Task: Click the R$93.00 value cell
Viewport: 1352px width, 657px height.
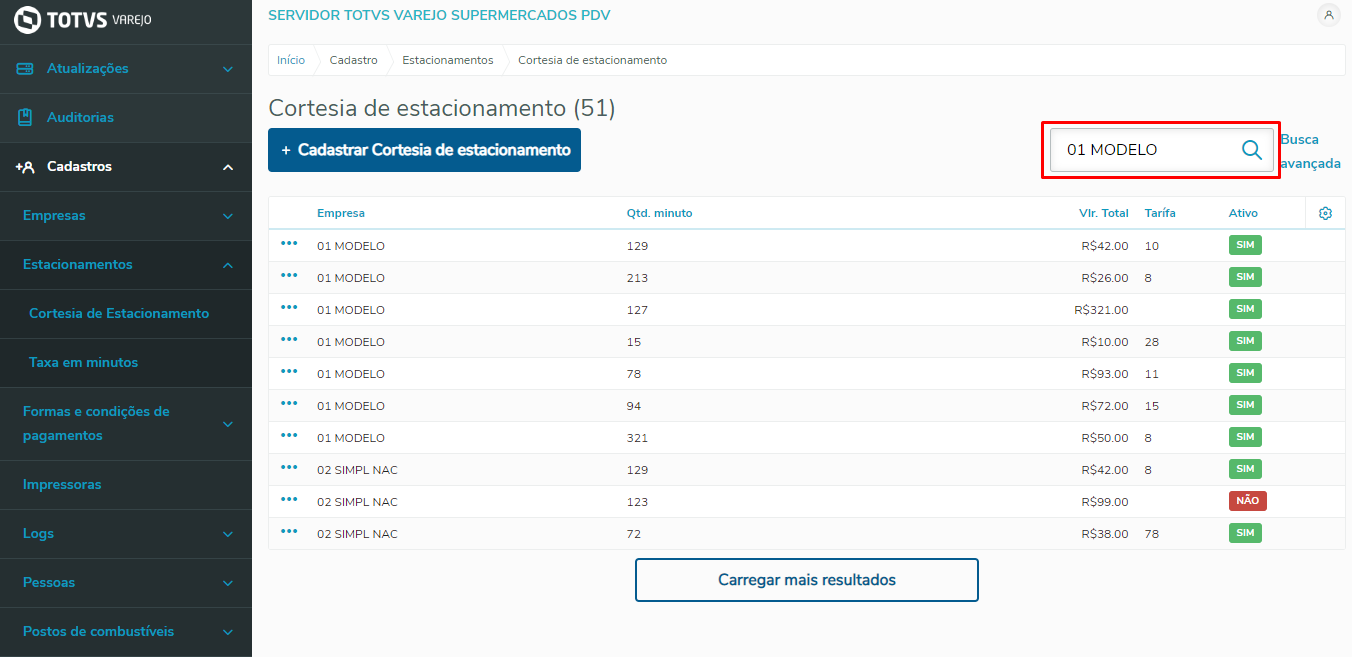Action: (x=1105, y=374)
